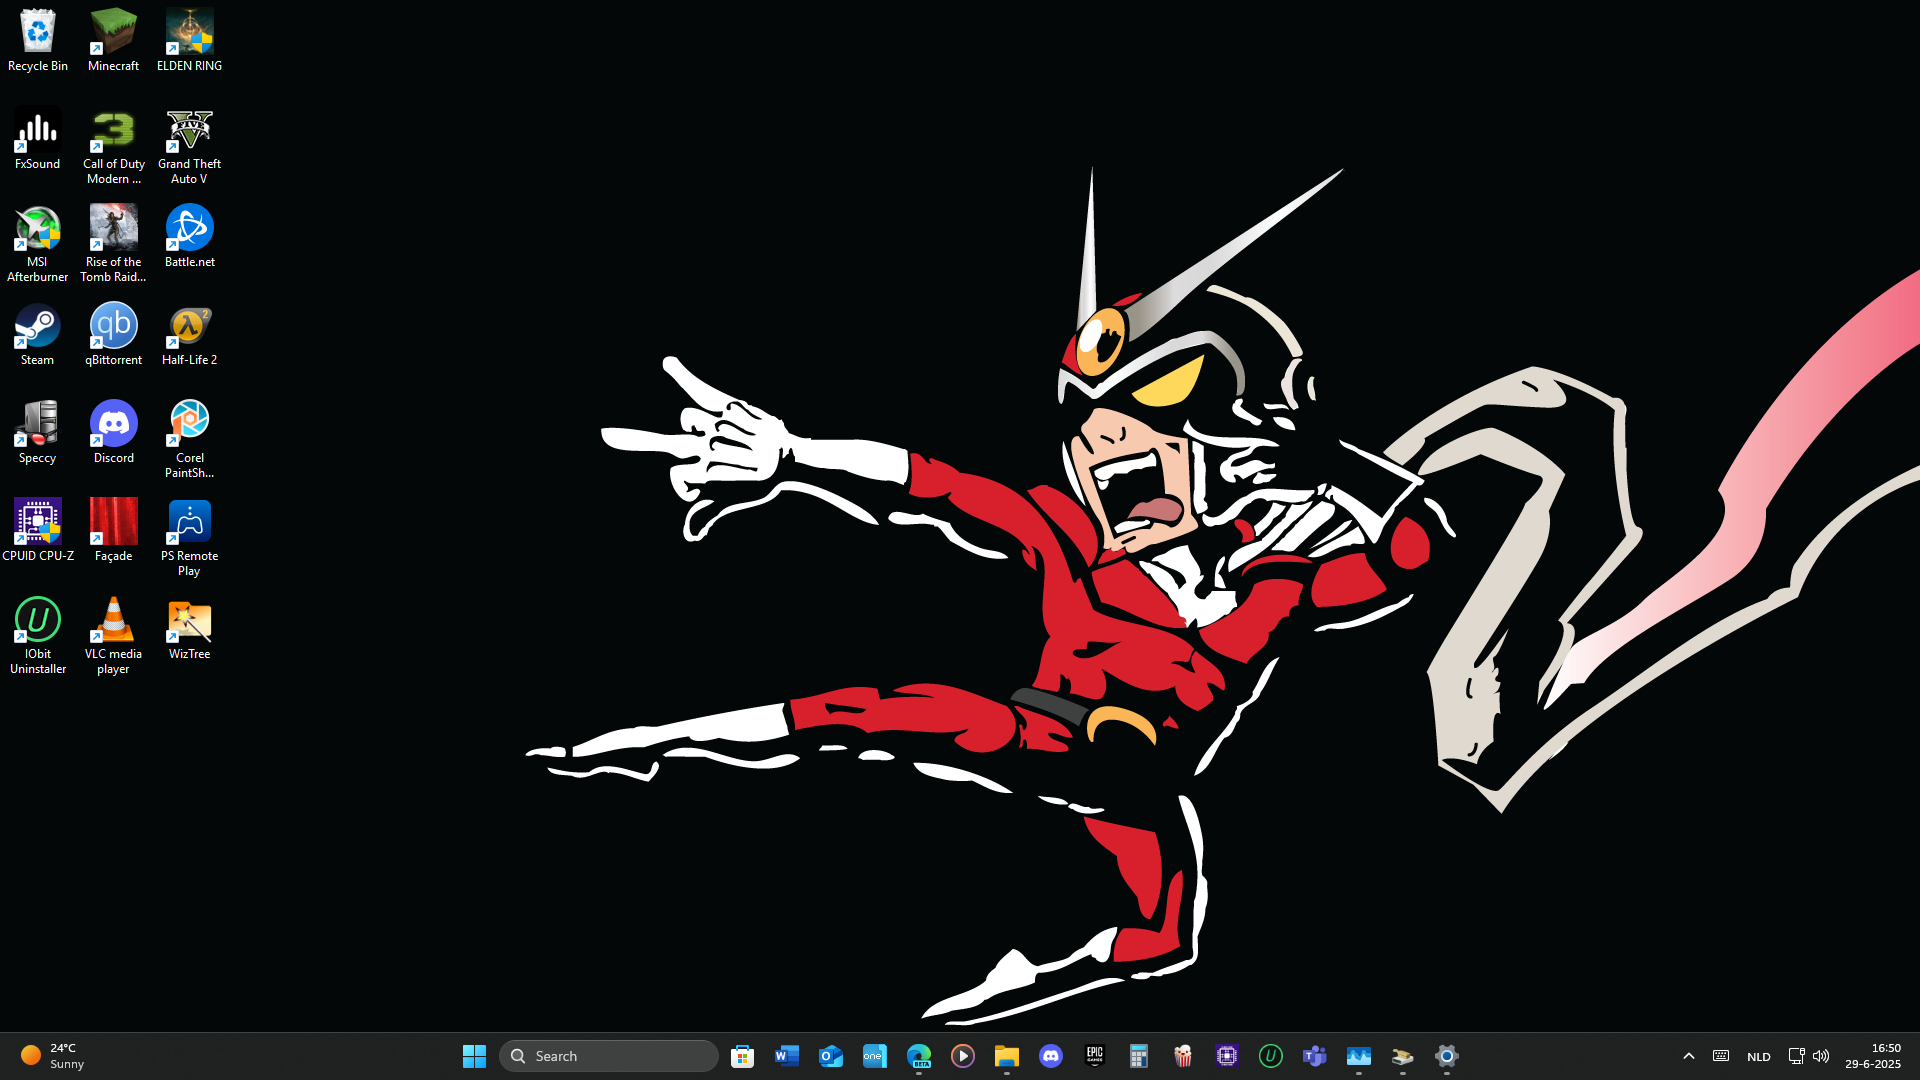The height and width of the screenshot is (1080, 1920).
Task: Select the VLC media player desktop shortcut
Action: 113,637
